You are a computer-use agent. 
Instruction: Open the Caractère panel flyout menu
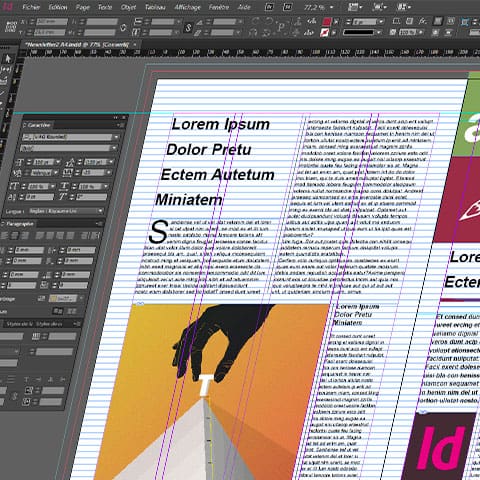[120, 125]
